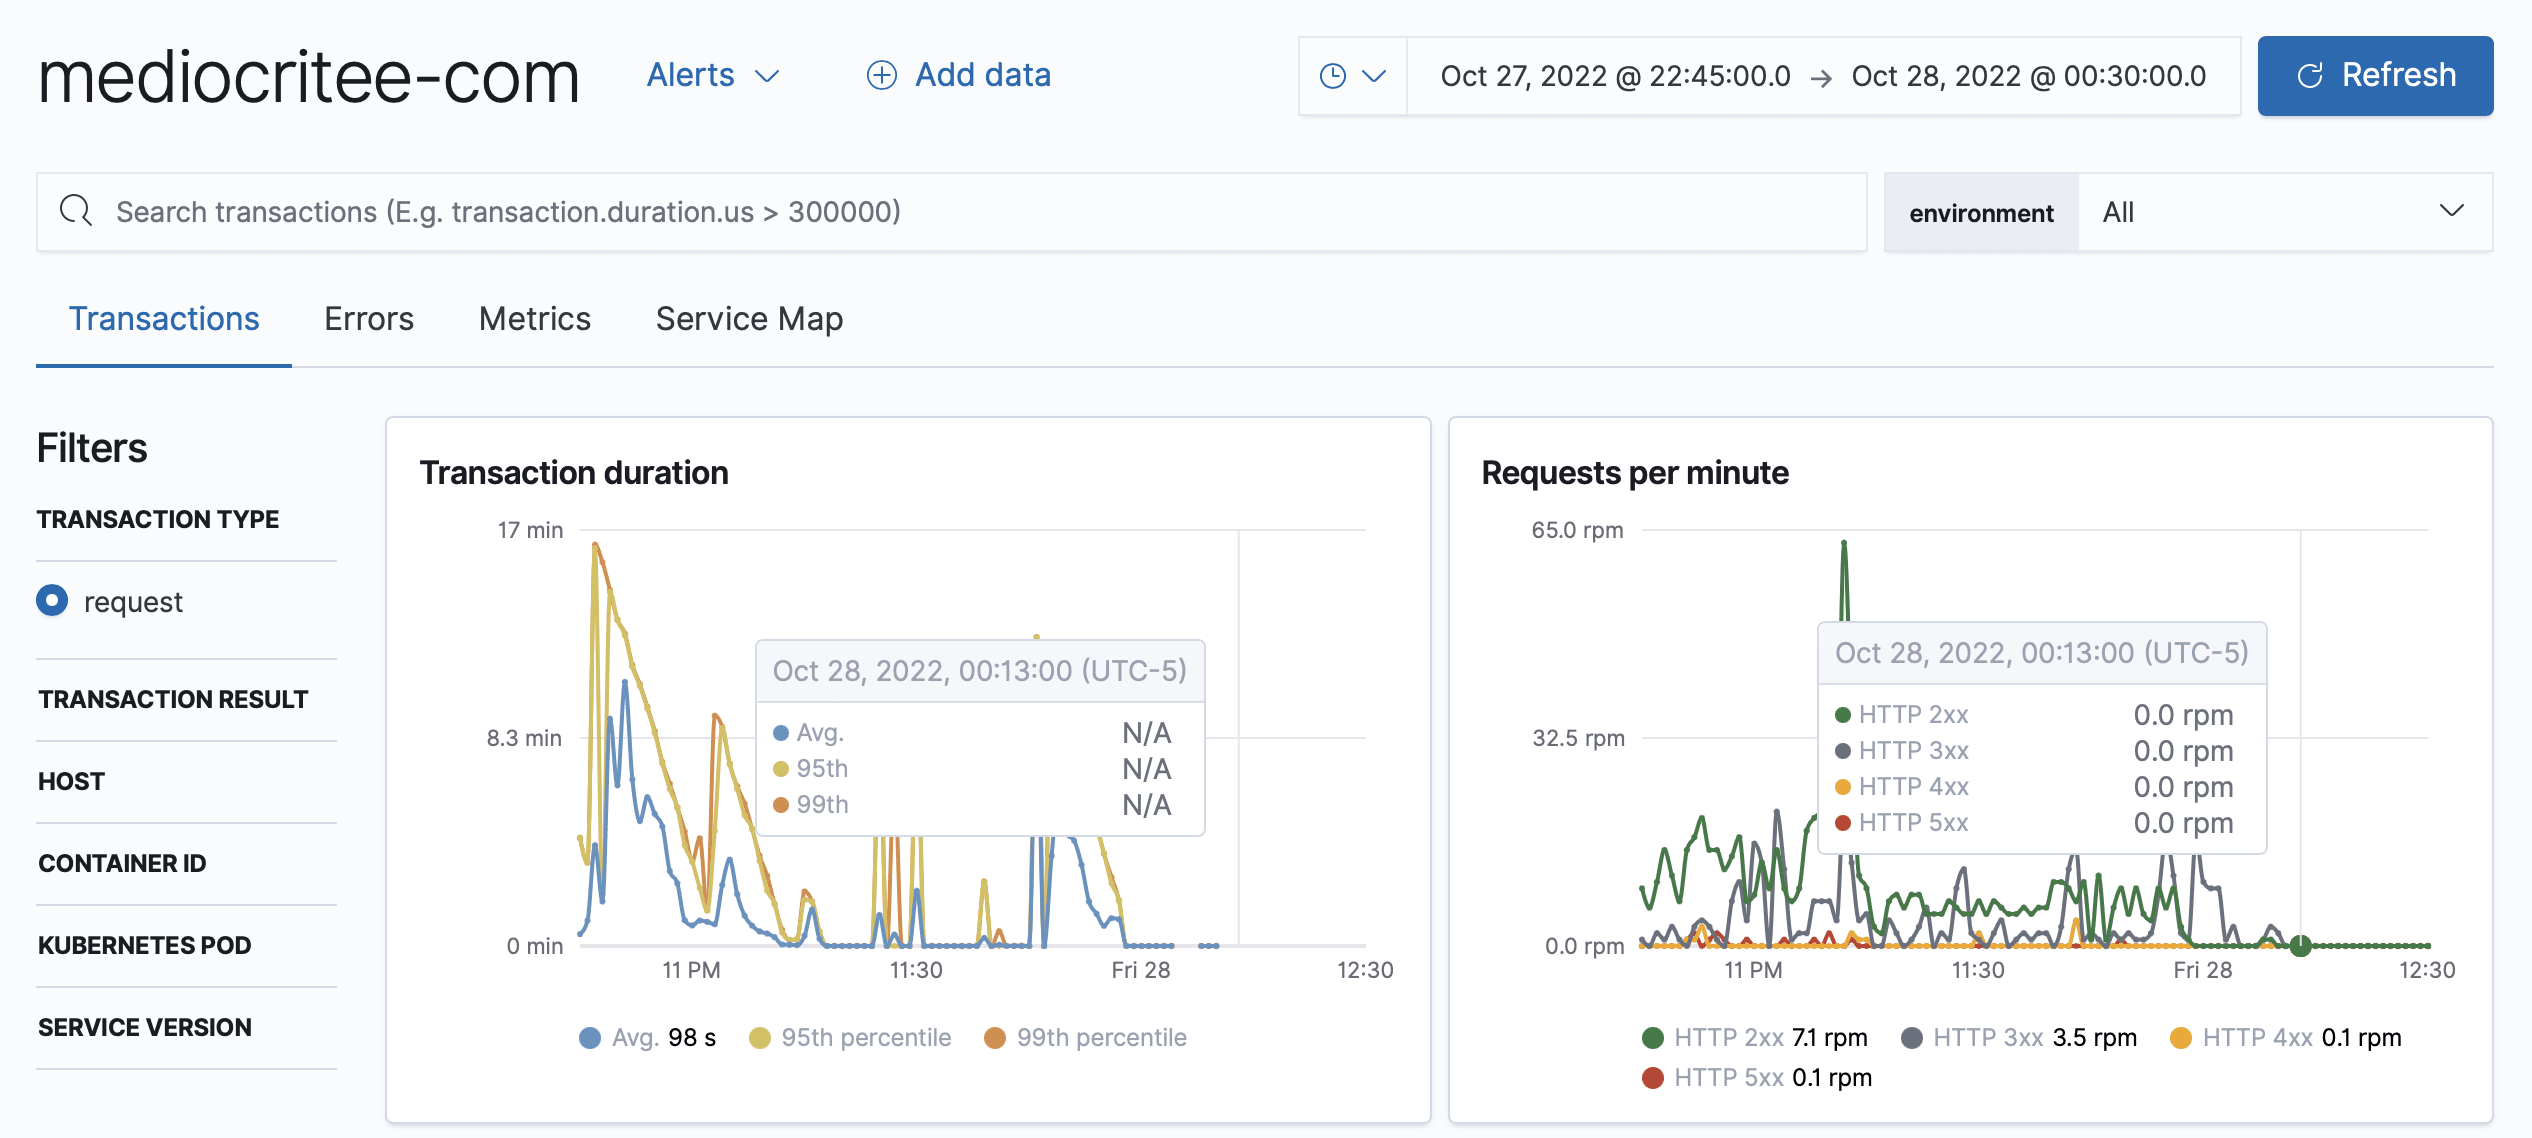Toggle the HTTP 5xx legend series
2532x1138 pixels.
[1727, 1078]
